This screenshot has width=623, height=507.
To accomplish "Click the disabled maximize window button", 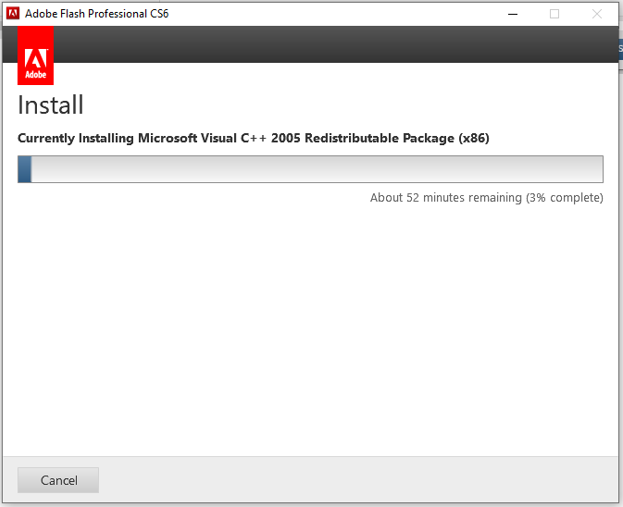I will pyautogui.click(x=554, y=14).
